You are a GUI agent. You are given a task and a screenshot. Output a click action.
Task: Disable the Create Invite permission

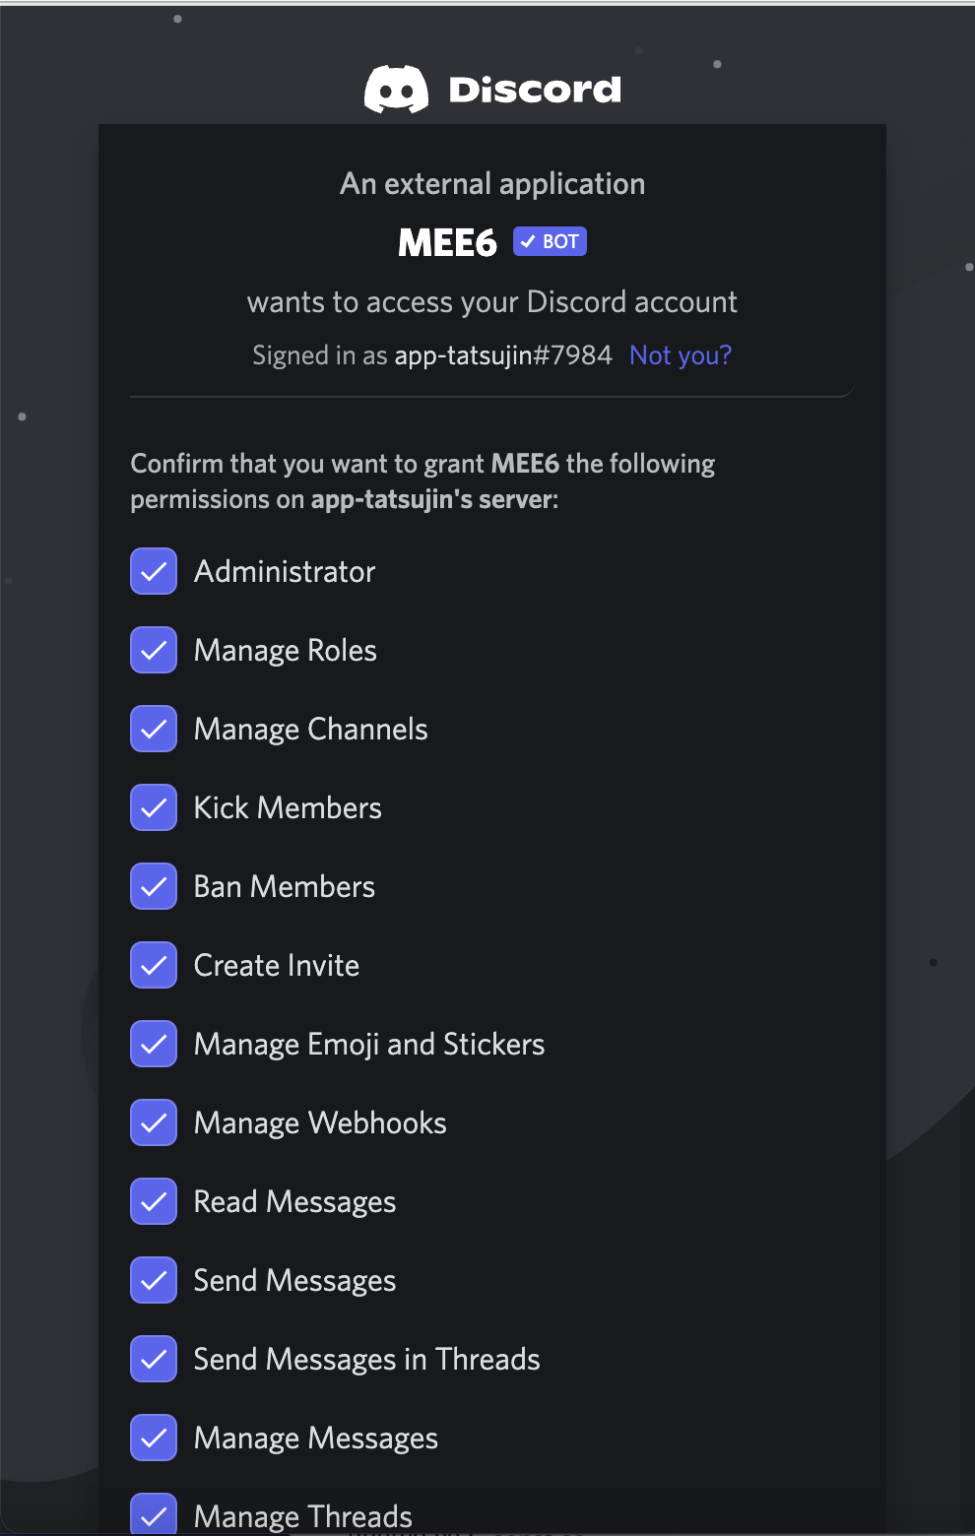[154, 966]
